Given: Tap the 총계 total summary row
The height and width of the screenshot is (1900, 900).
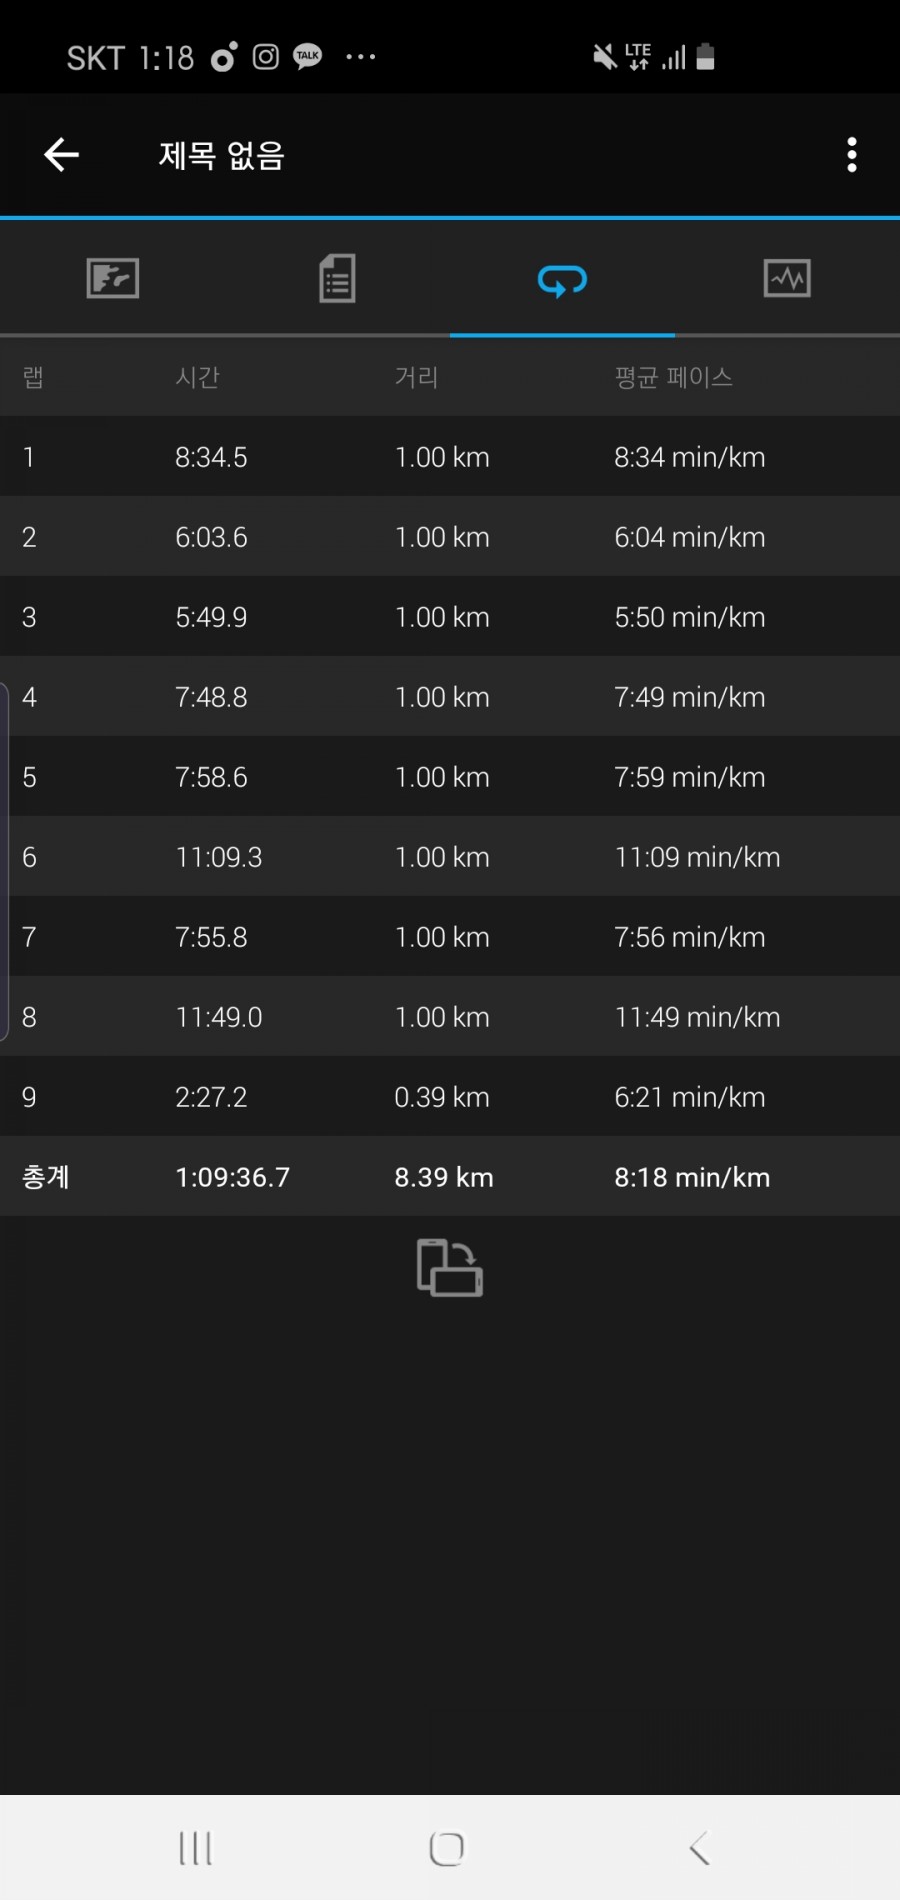Looking at the screenshot, I should tap(450, 1177).
